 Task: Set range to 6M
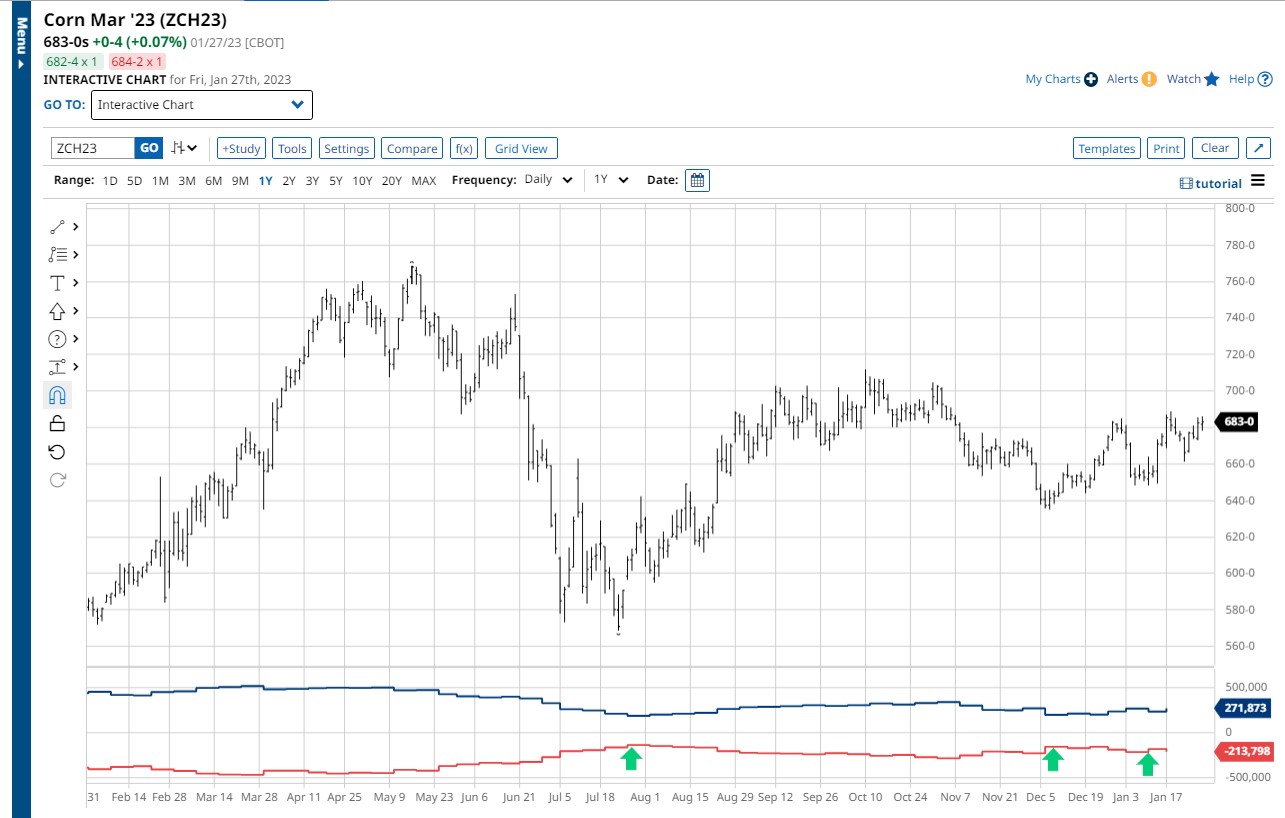[214, 181]
